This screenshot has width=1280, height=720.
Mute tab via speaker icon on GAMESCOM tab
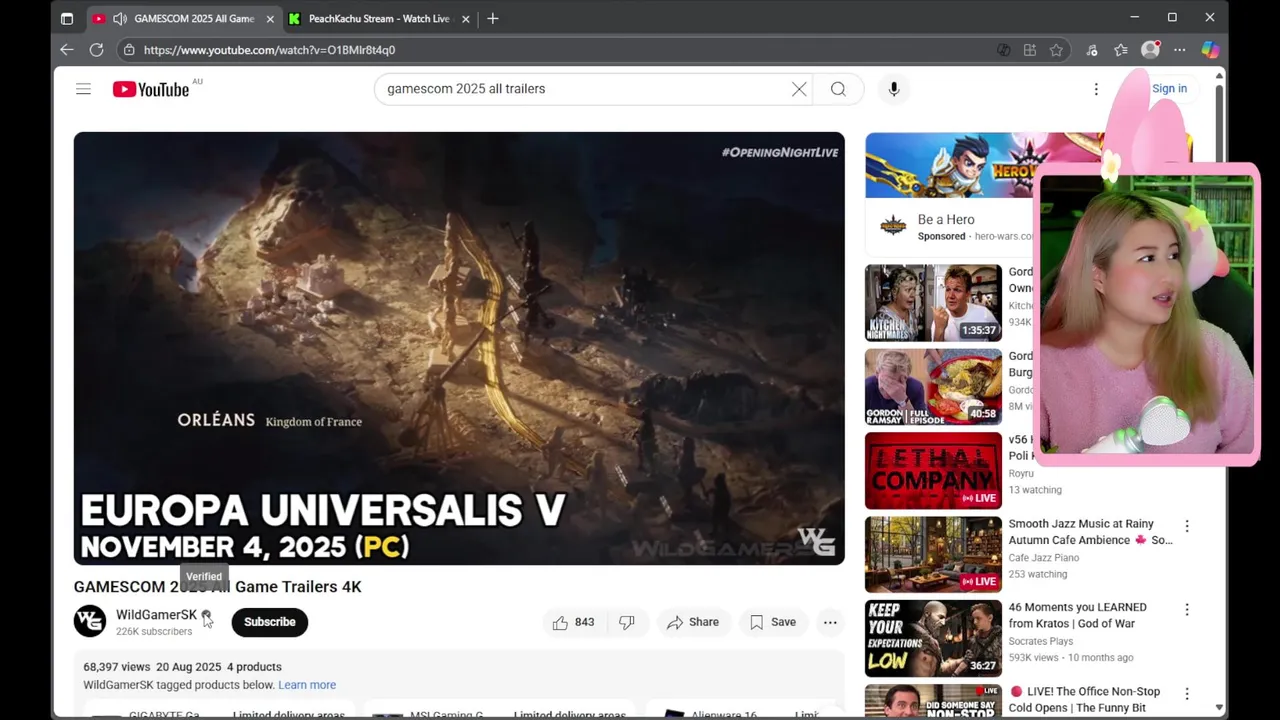120,18
